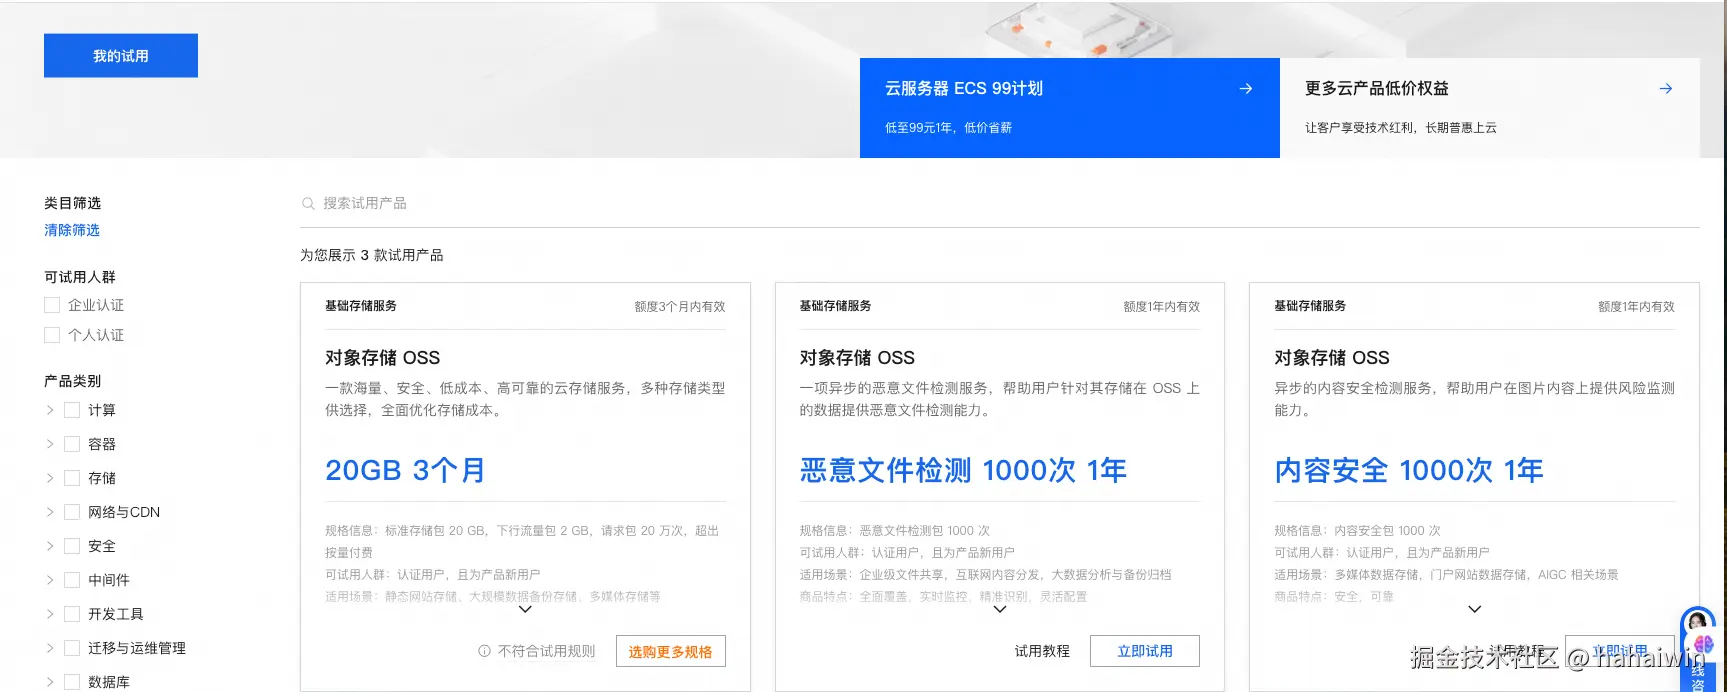Expand the 数据库 category chevron
Viewport: 1727px width, 692px height.
[x=50, y=682]
